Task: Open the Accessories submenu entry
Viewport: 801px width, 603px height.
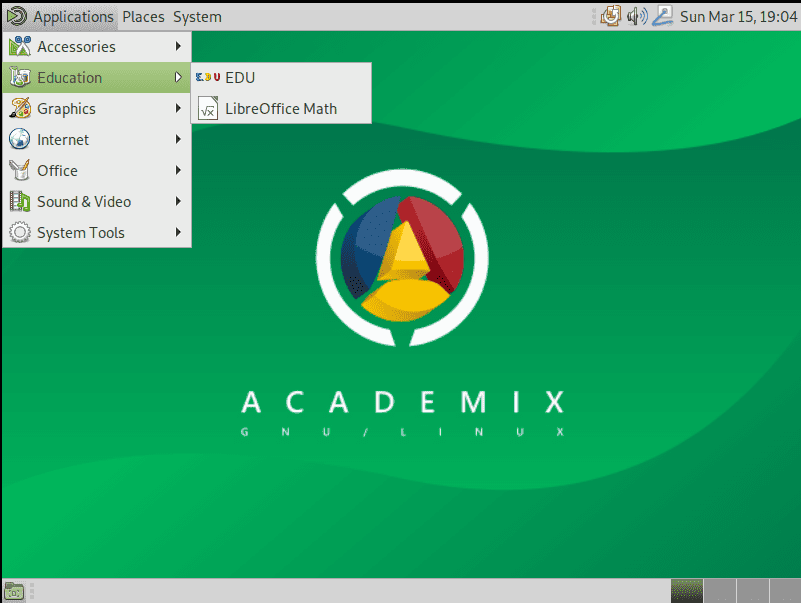Action: (97, 47)
